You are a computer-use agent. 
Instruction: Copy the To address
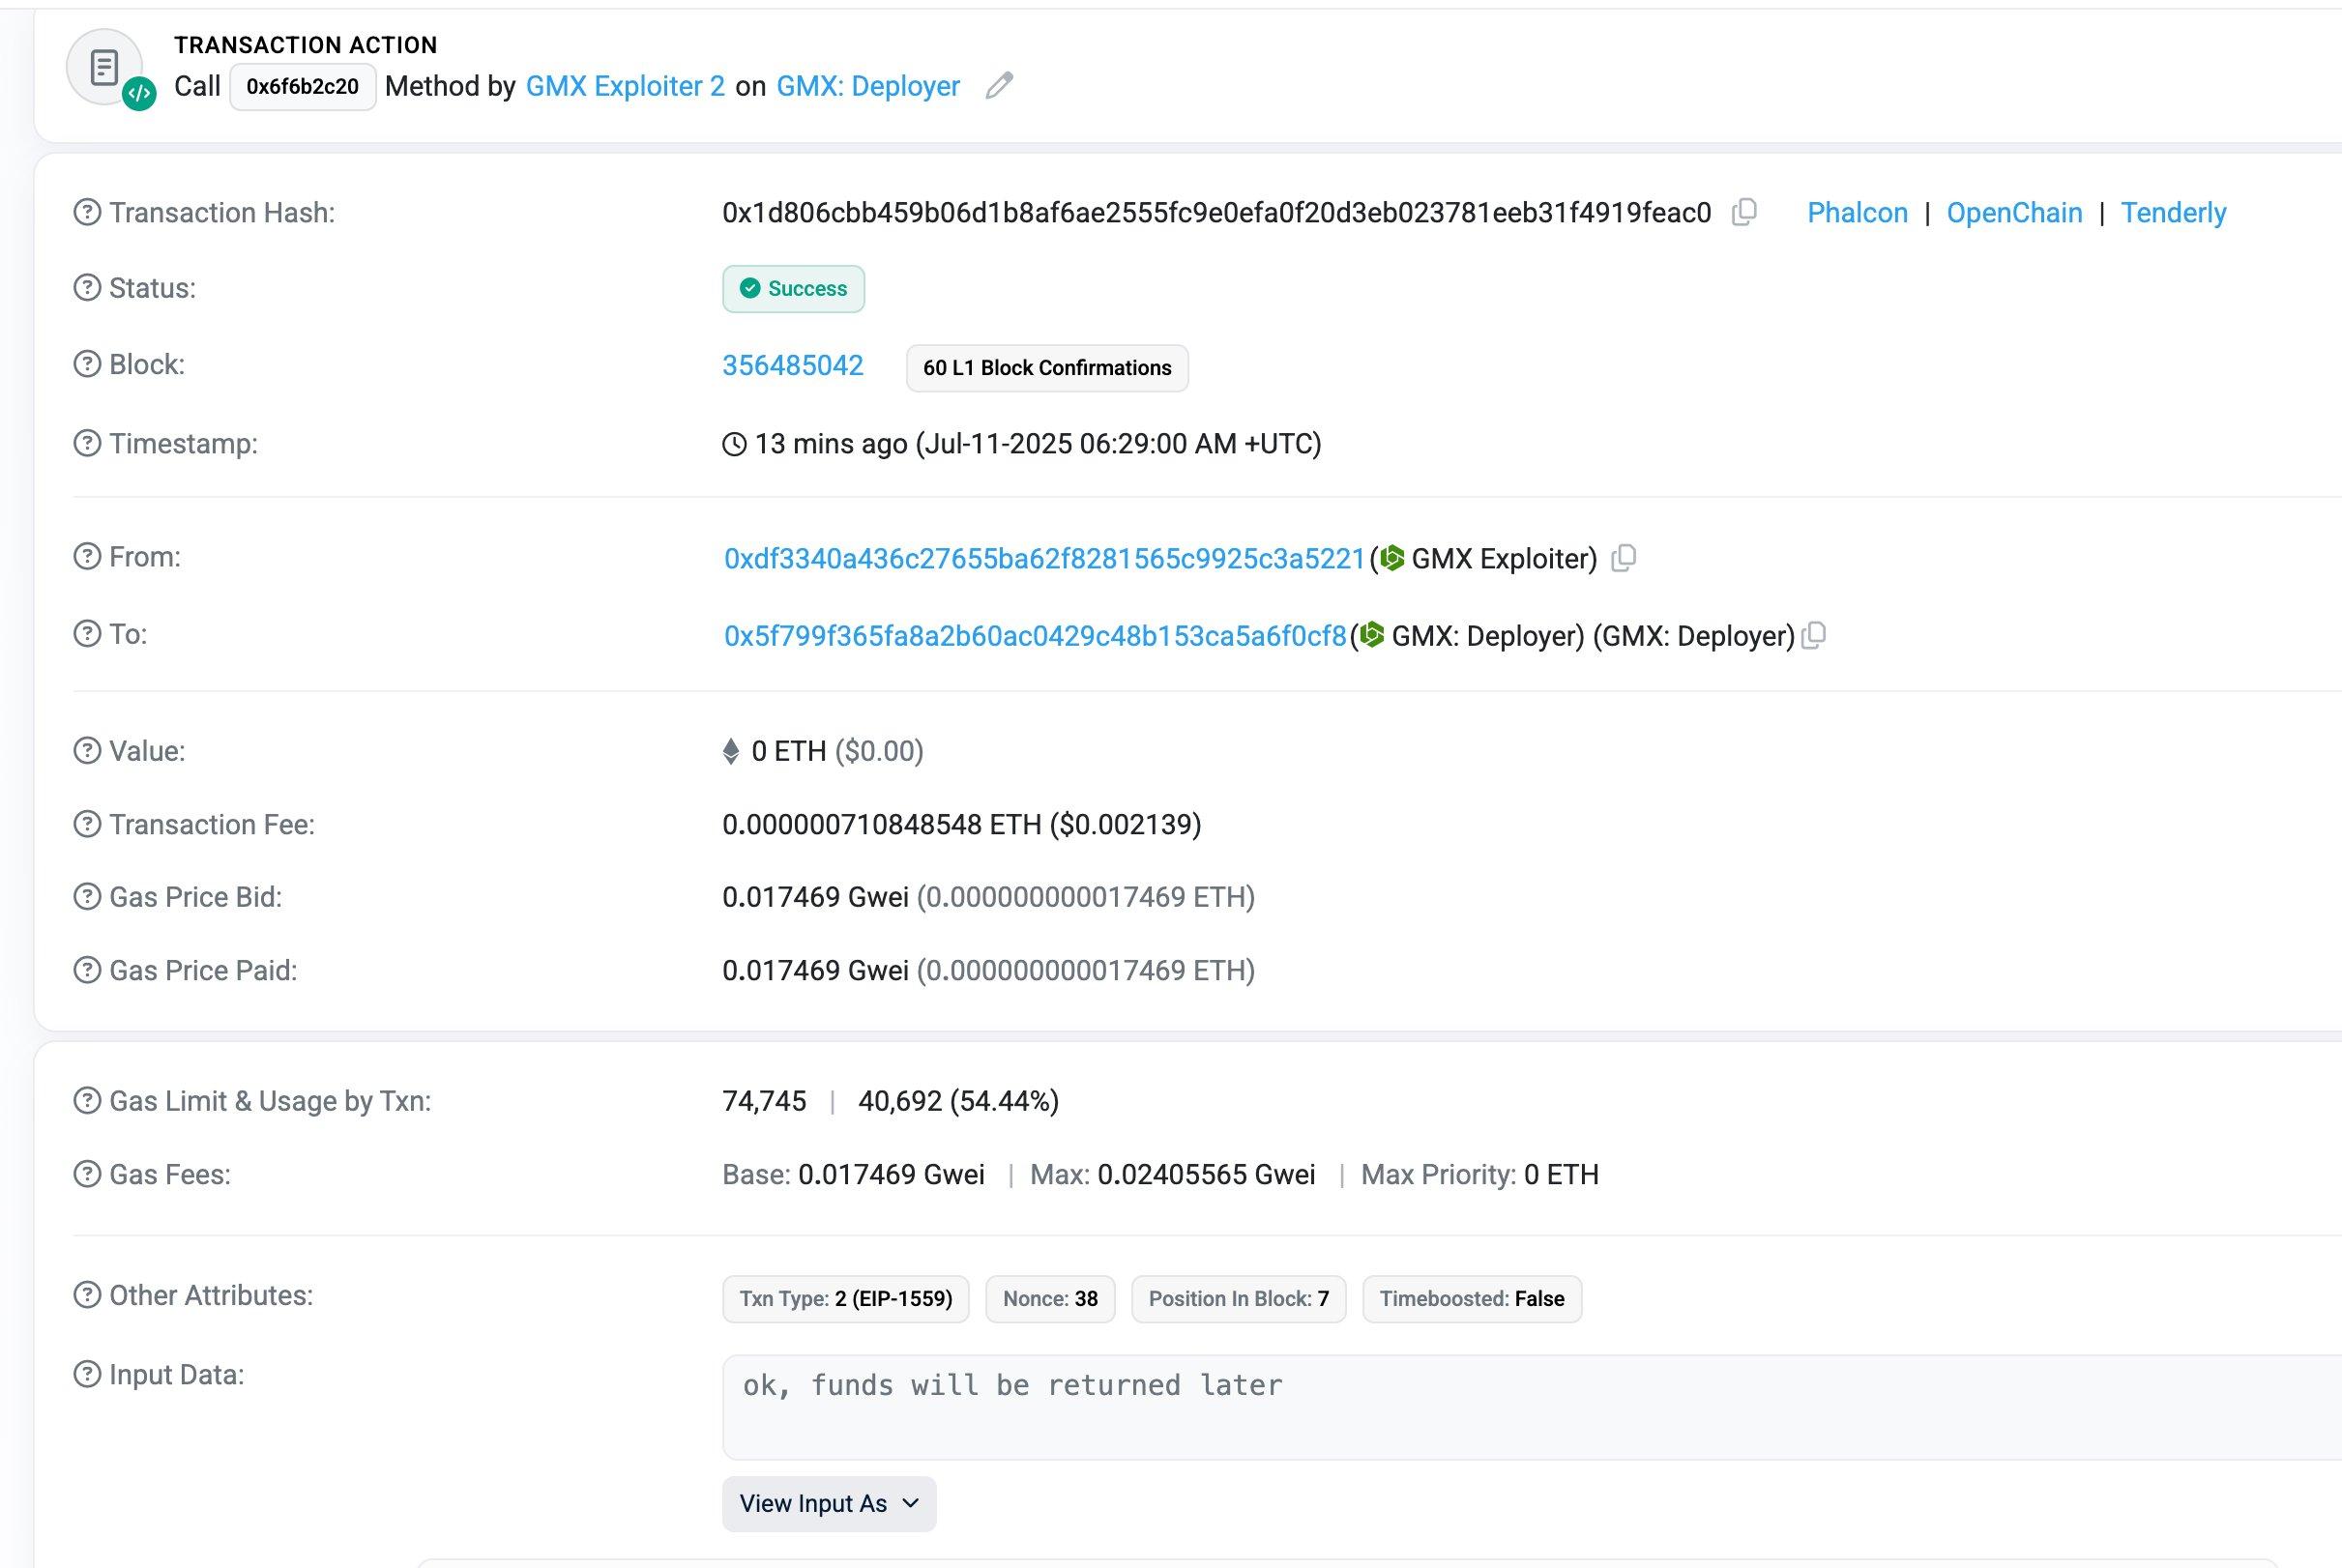pos(1814,635)
